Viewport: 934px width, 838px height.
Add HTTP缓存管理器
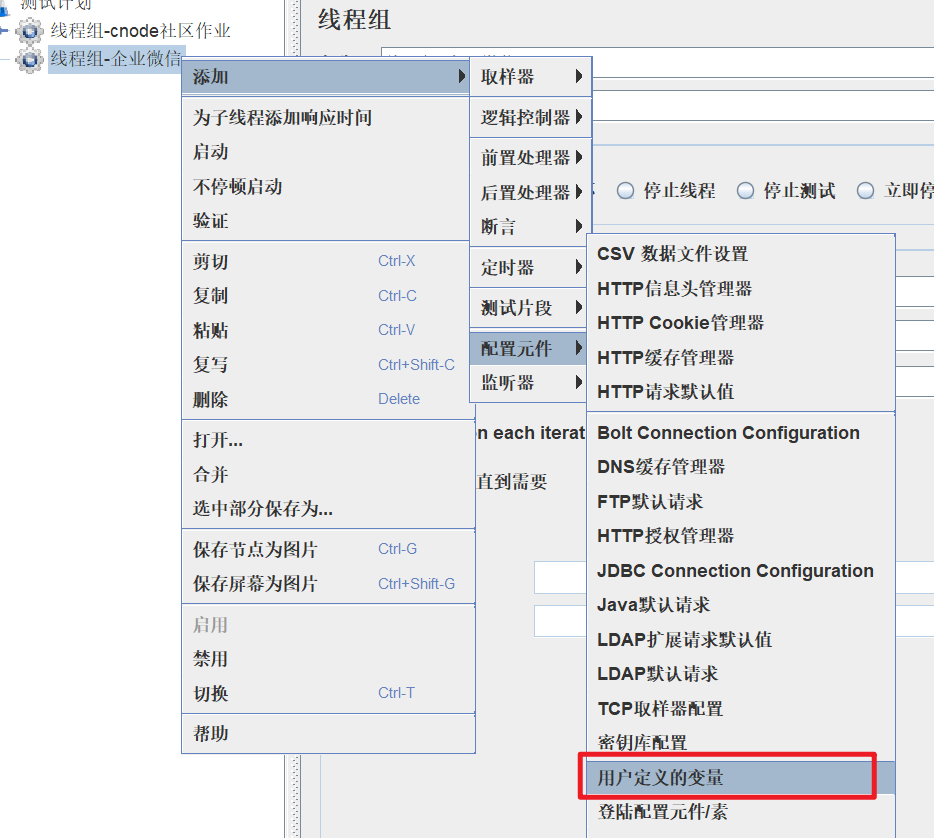tap(741, 357)
